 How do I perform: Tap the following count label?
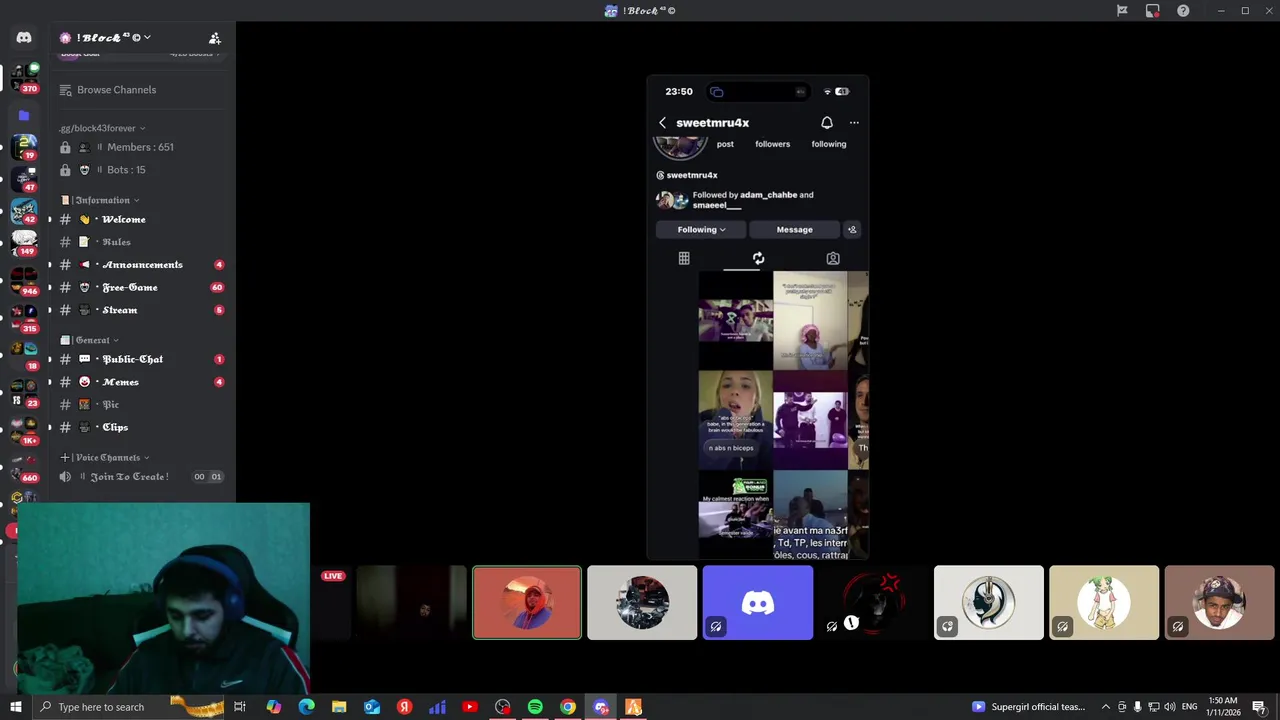(x=829, y=144)
